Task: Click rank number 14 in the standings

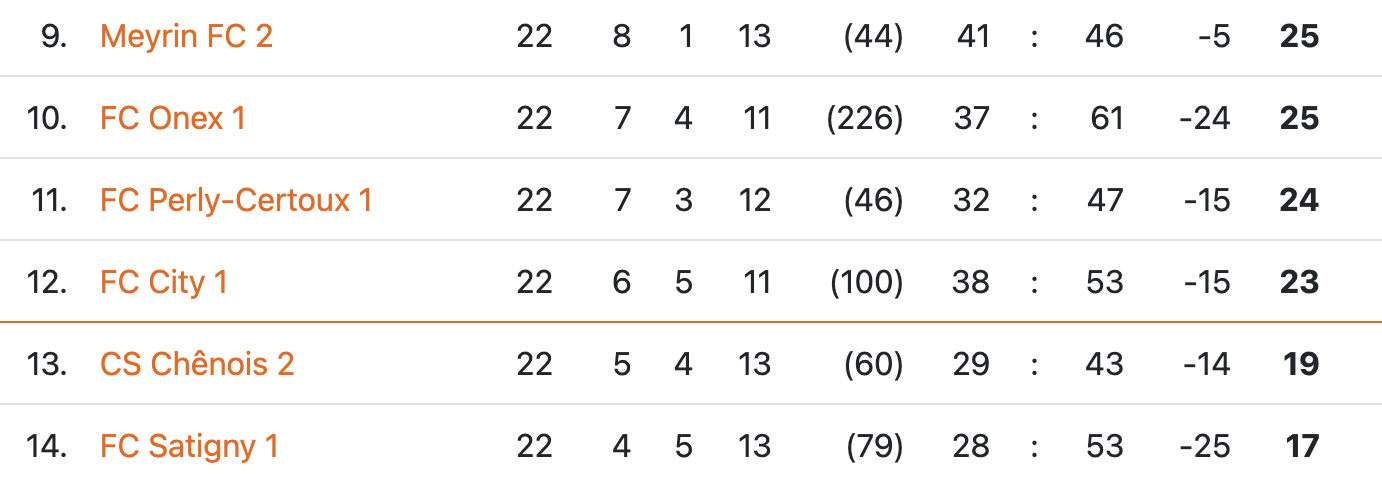Action: click(x=47, y=446)
